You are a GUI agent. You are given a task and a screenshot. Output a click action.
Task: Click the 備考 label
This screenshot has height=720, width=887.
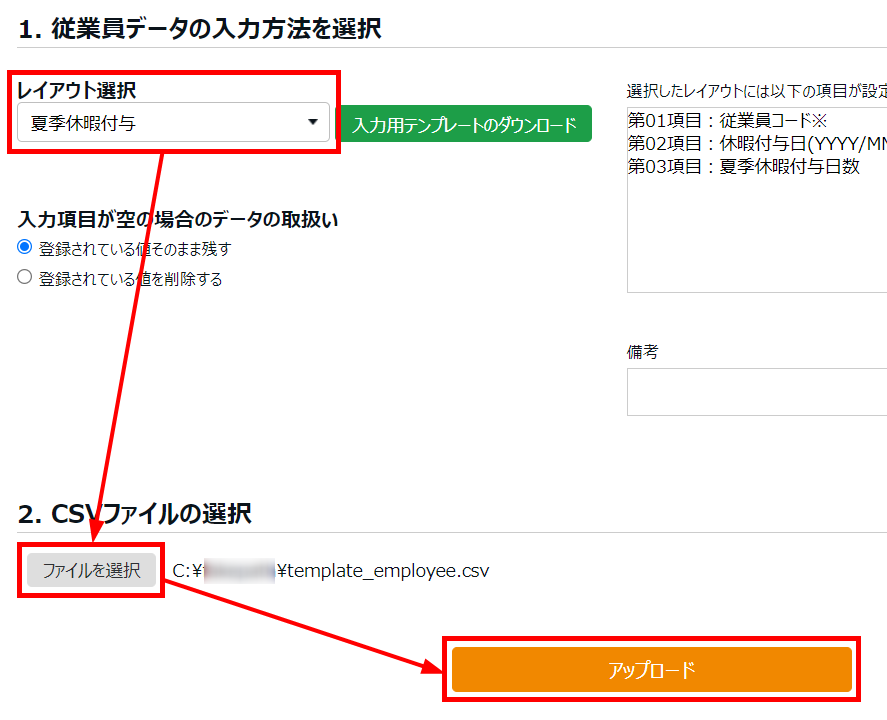click(643, 352)
